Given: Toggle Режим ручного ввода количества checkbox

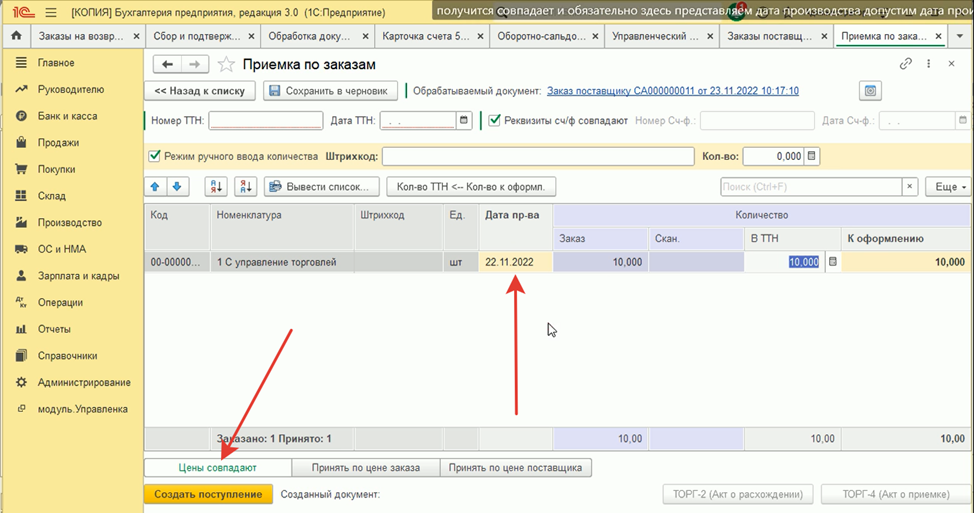Looking at the screenshot, I should (x=155, y=157).
